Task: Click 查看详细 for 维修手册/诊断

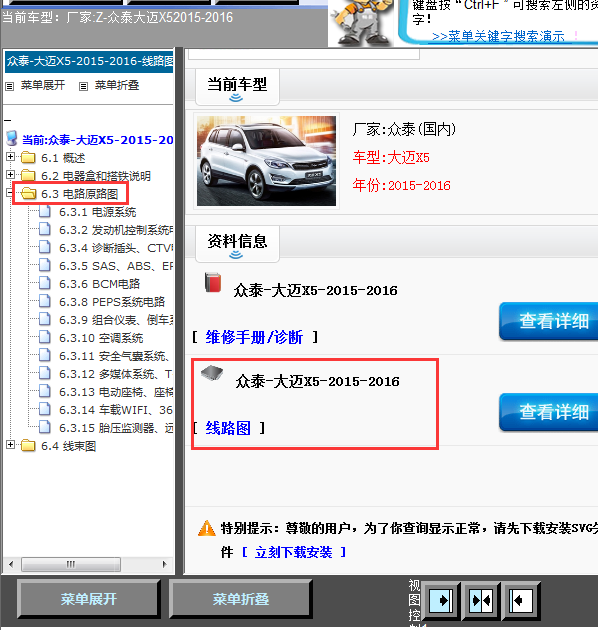Action: [x=549, y=321]
